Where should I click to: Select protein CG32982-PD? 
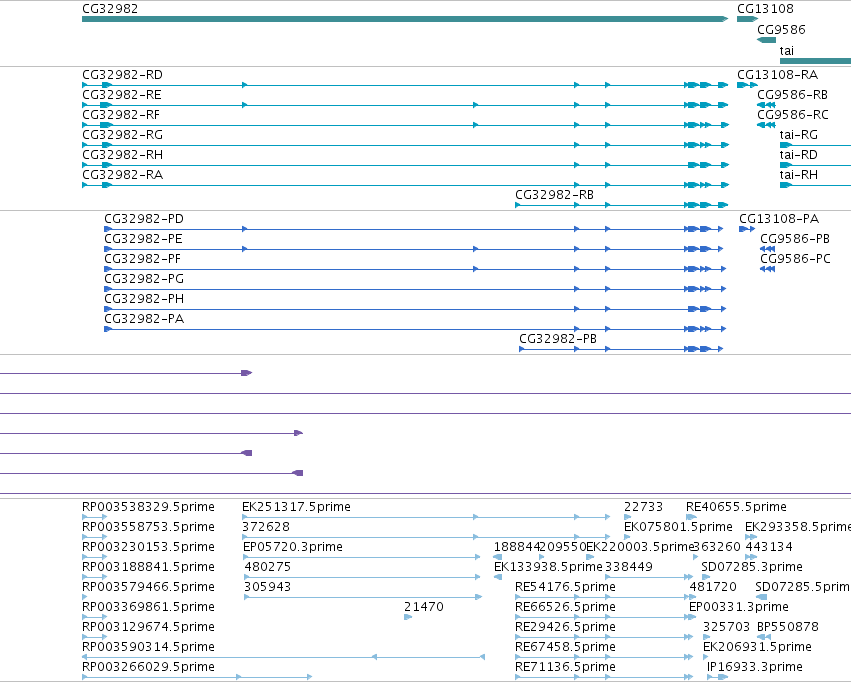point(414,229)
